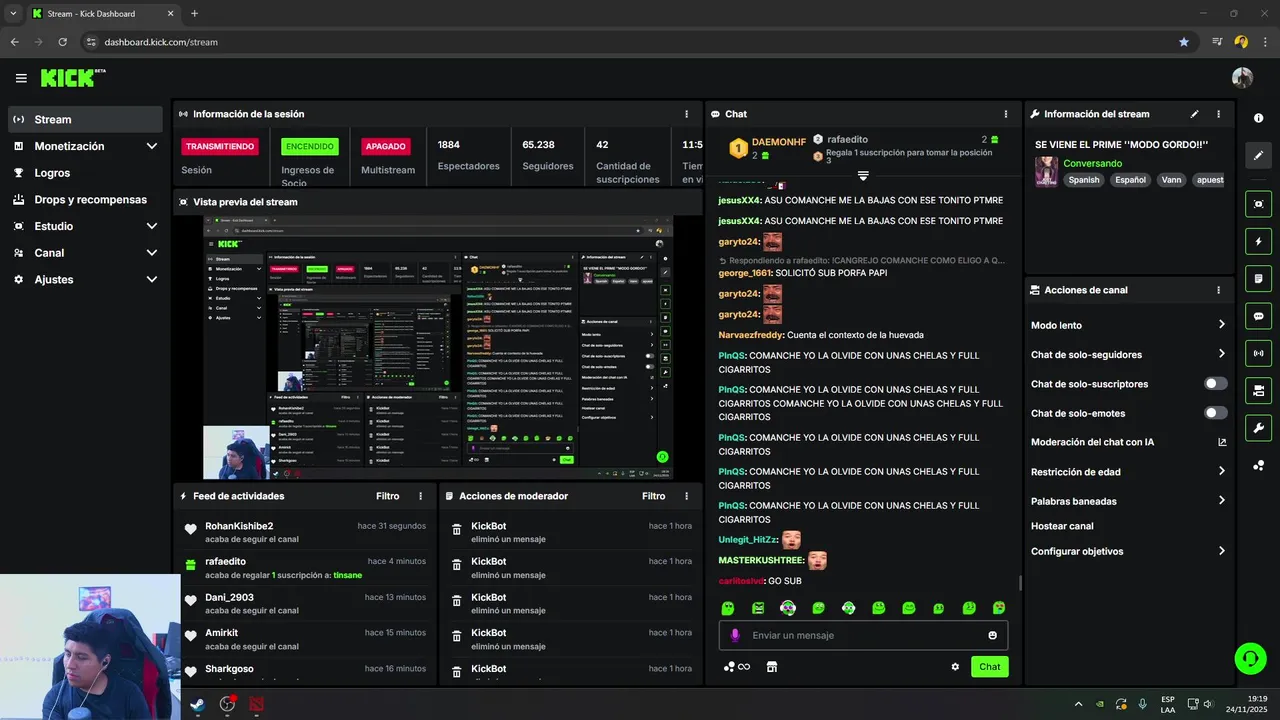1280x720 pixels.
Task: Expand Restricción de edad options
Action: (1222, 472)
